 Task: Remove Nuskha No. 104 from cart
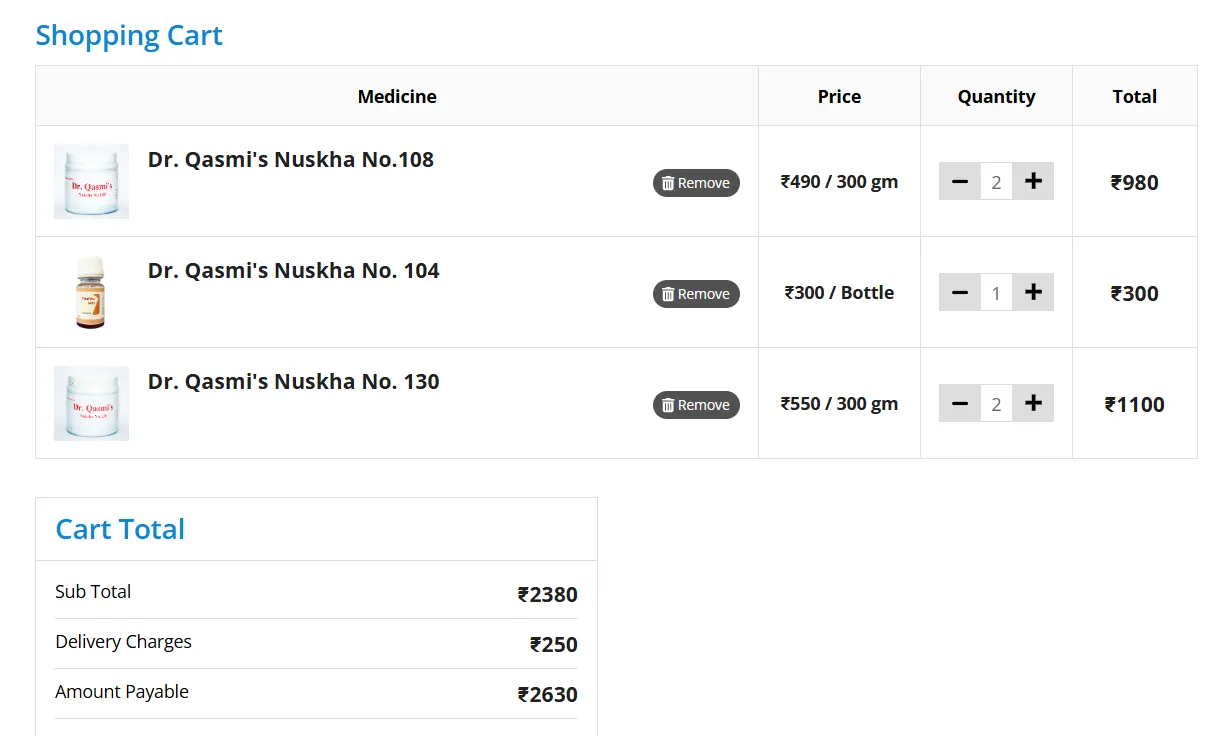696,294
